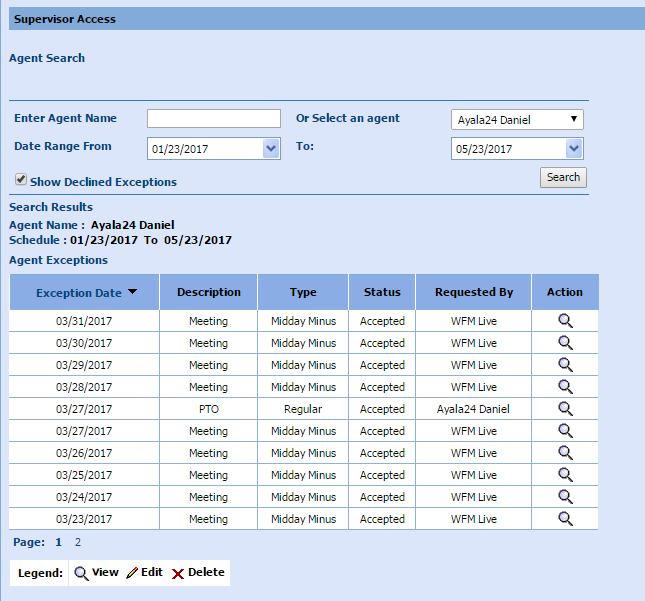View the 03/23/2017 Meeting exception

565,519
